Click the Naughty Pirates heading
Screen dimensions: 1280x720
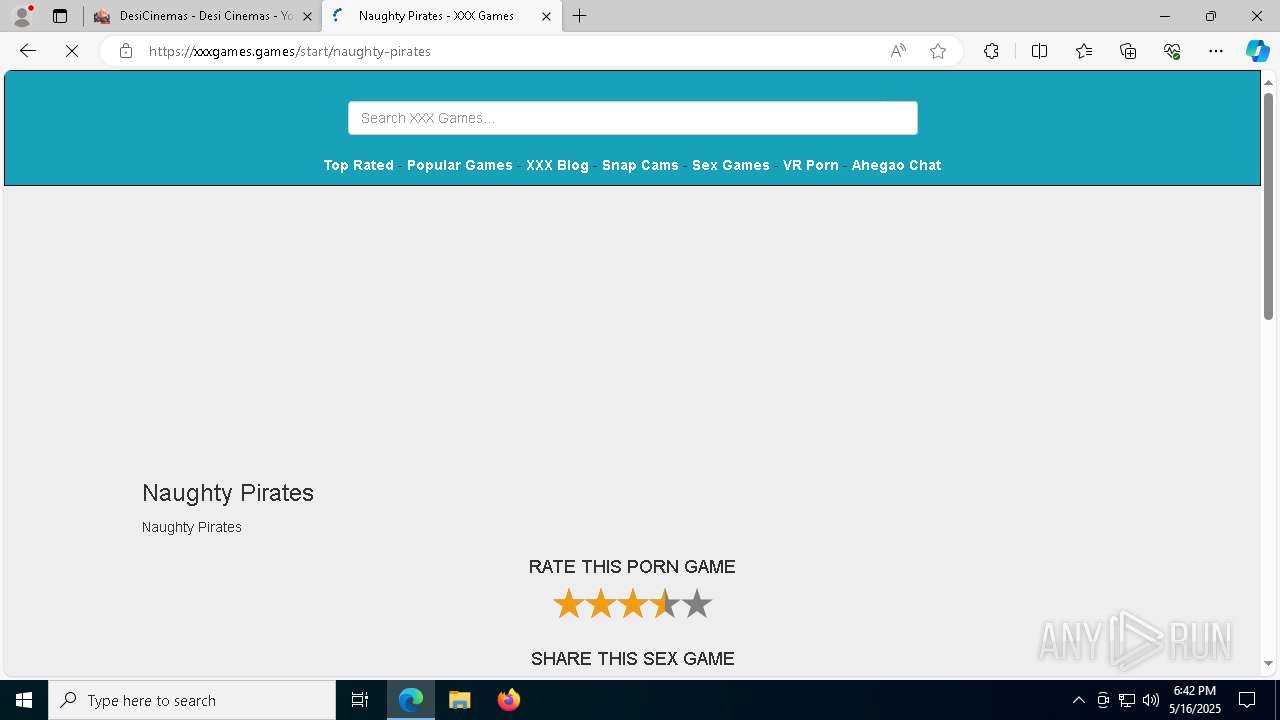point(228,493)
